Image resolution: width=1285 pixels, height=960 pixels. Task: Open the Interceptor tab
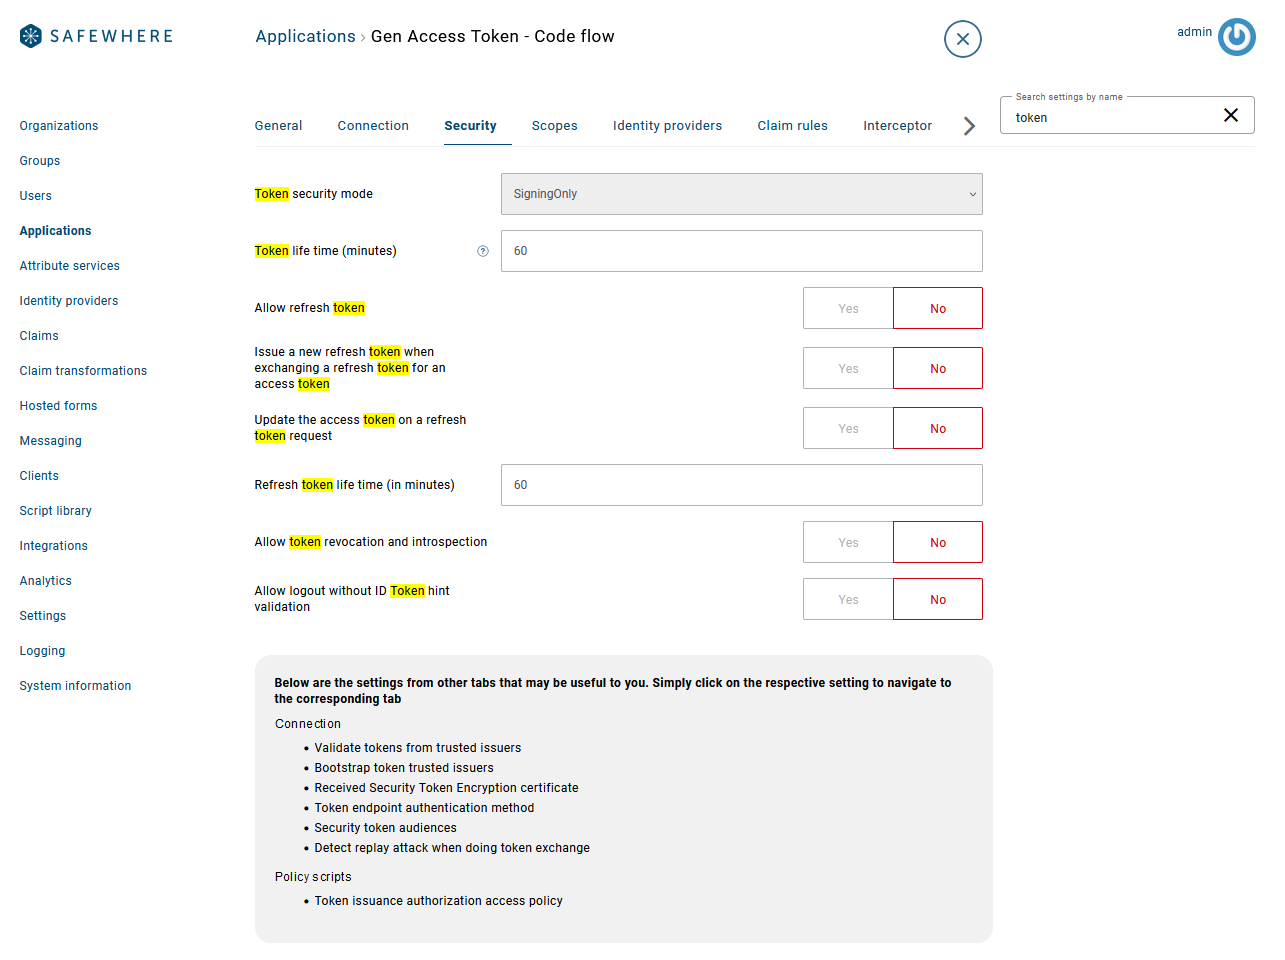[897, 126]
